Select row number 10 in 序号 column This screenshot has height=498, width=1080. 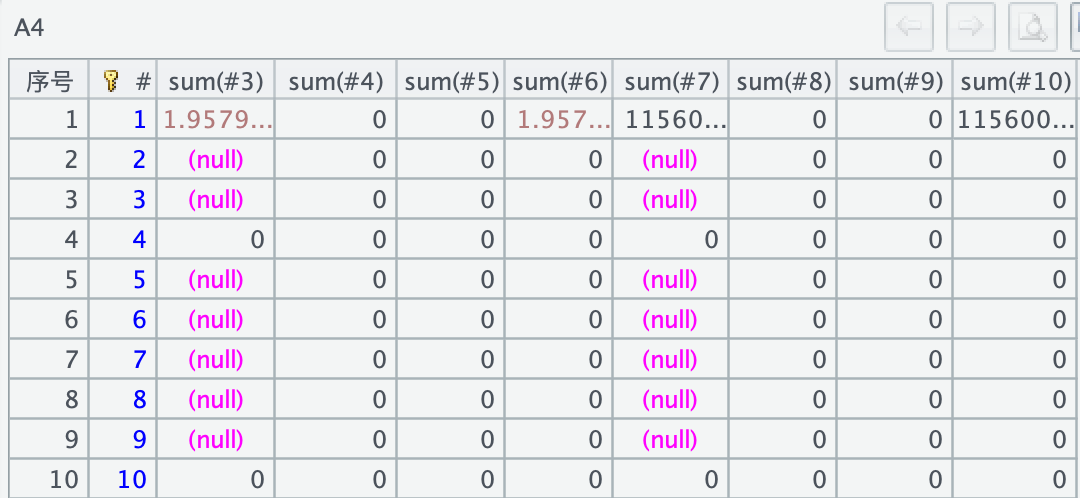coord(63,480)
